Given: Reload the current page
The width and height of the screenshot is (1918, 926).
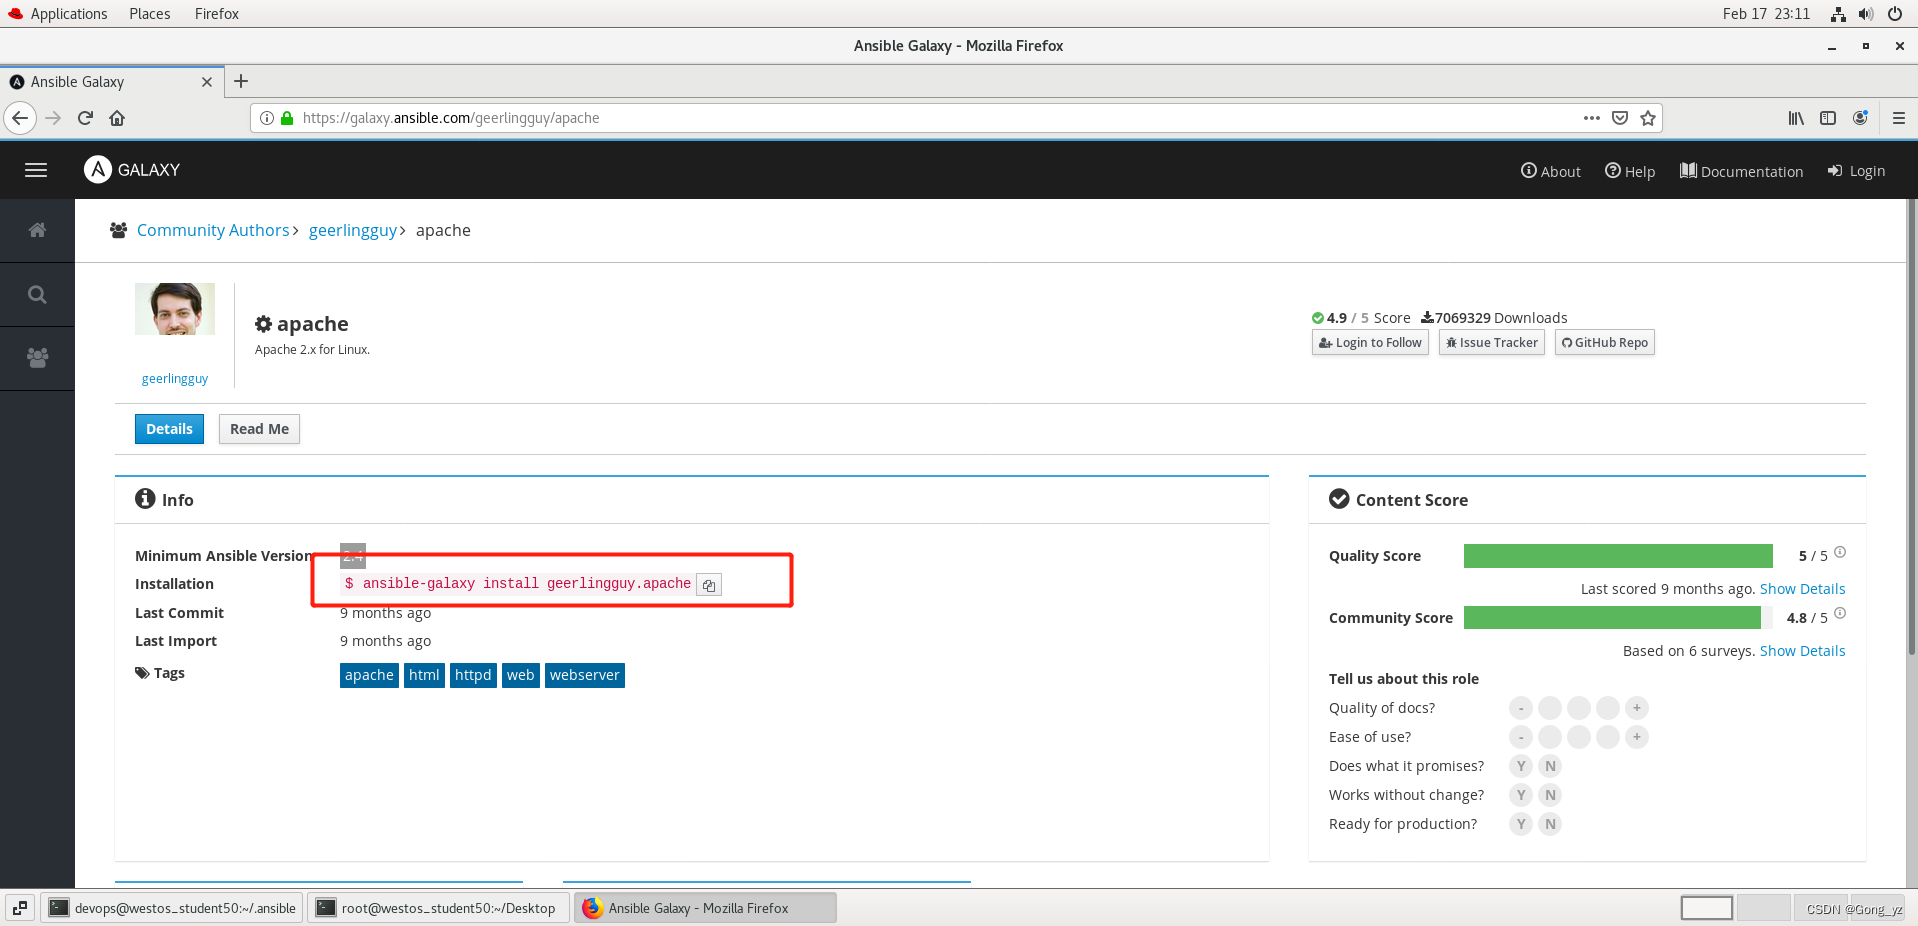Looking at the screenshot, I should pos(85,118).
